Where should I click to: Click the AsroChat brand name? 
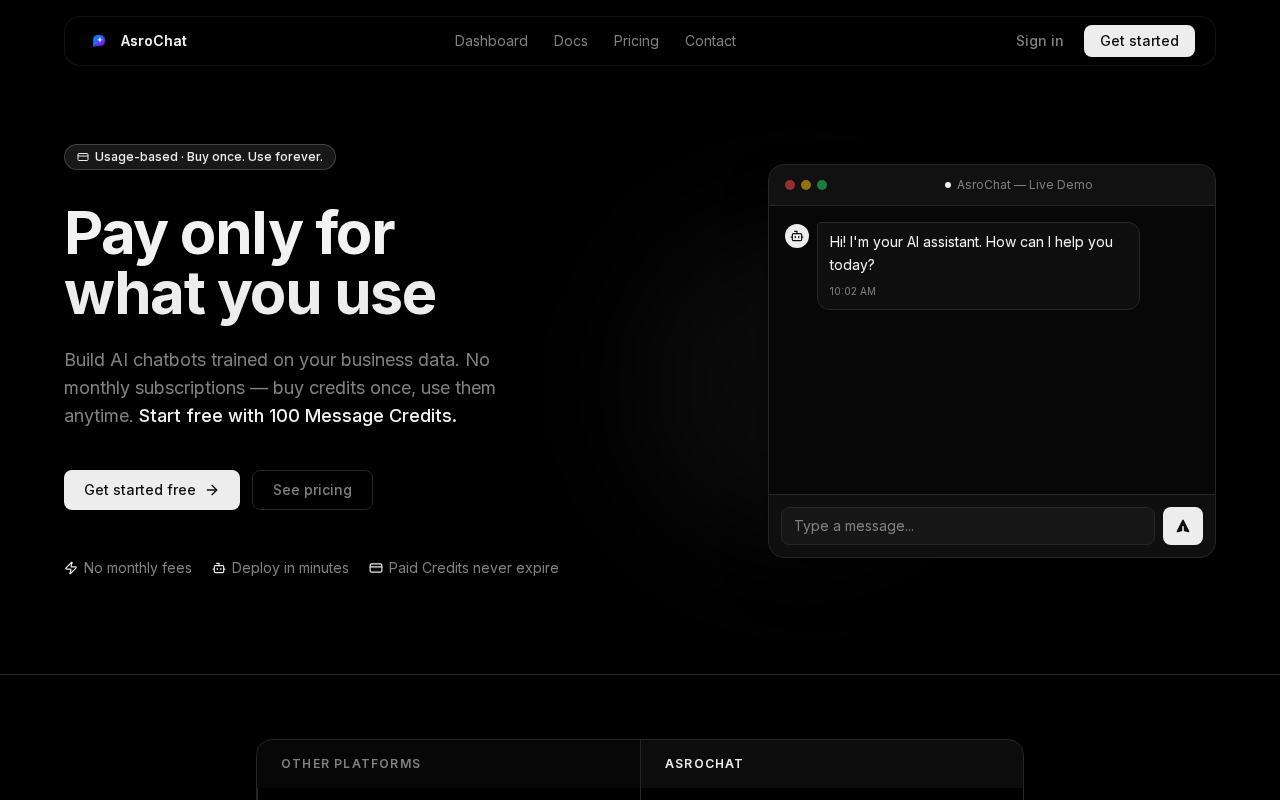154,41
